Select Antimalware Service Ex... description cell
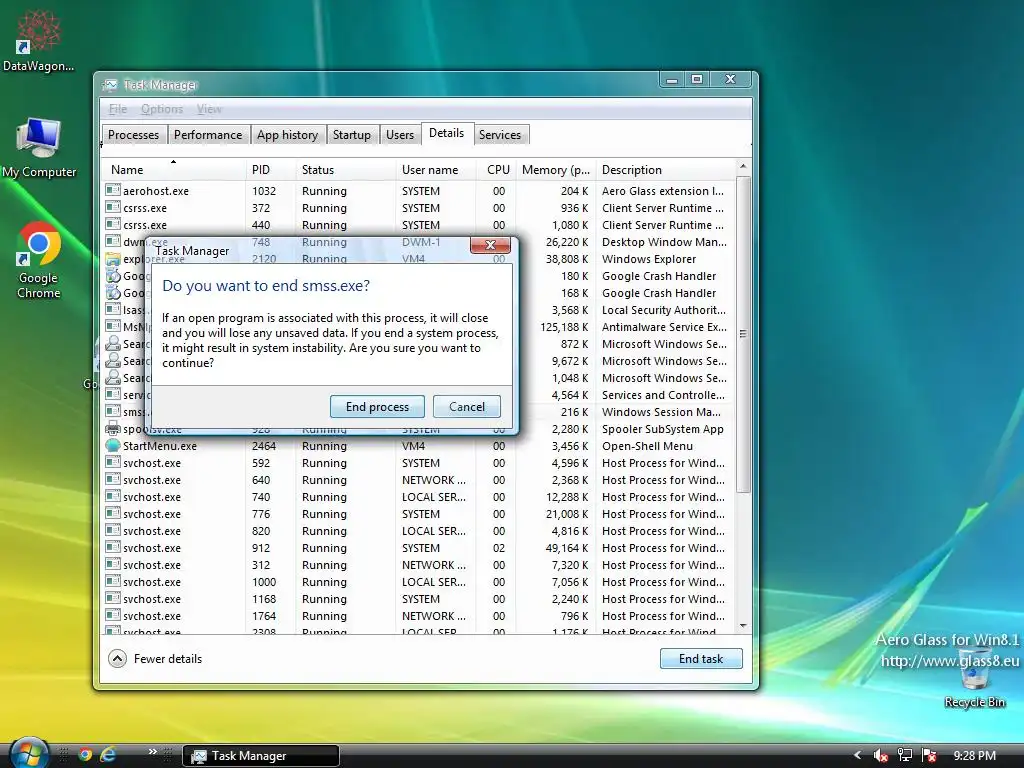The height and width of the screenshot is (768, 1024). (x=664, y=327)
